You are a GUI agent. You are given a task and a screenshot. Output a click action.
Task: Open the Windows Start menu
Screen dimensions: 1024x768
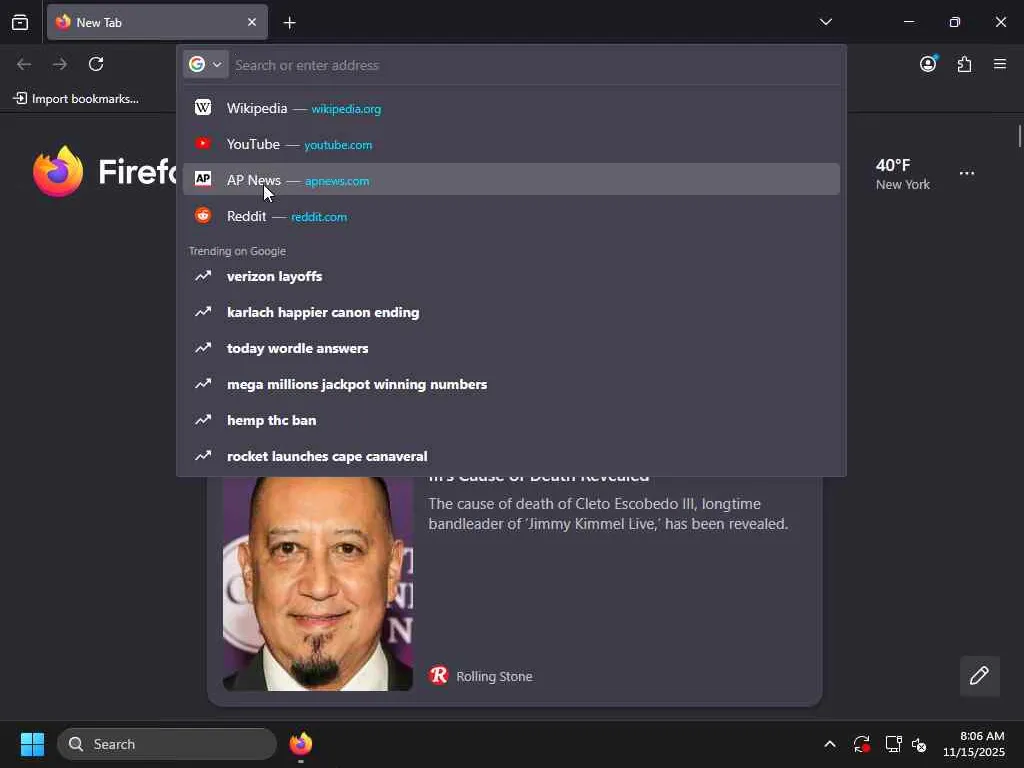(x=32, y=744)
